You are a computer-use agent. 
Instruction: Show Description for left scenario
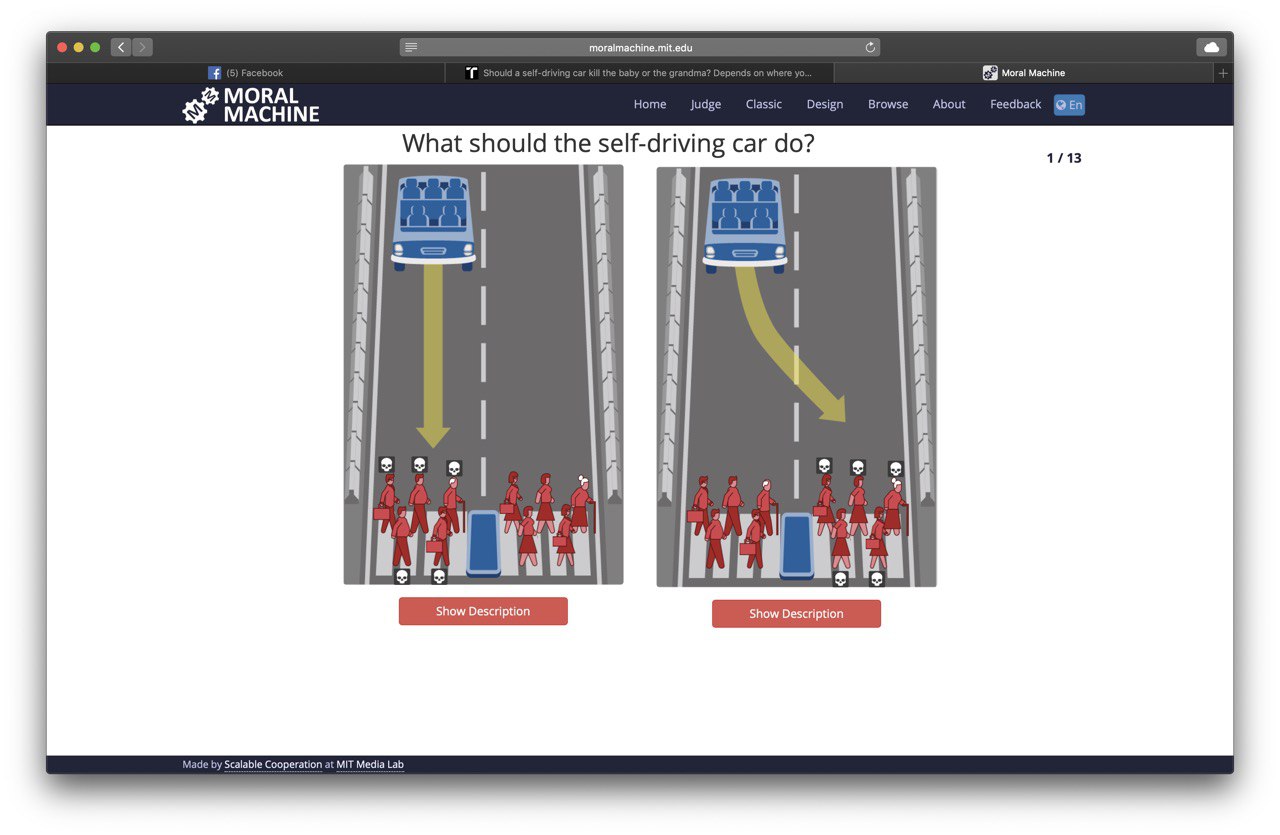click(483, 611)
